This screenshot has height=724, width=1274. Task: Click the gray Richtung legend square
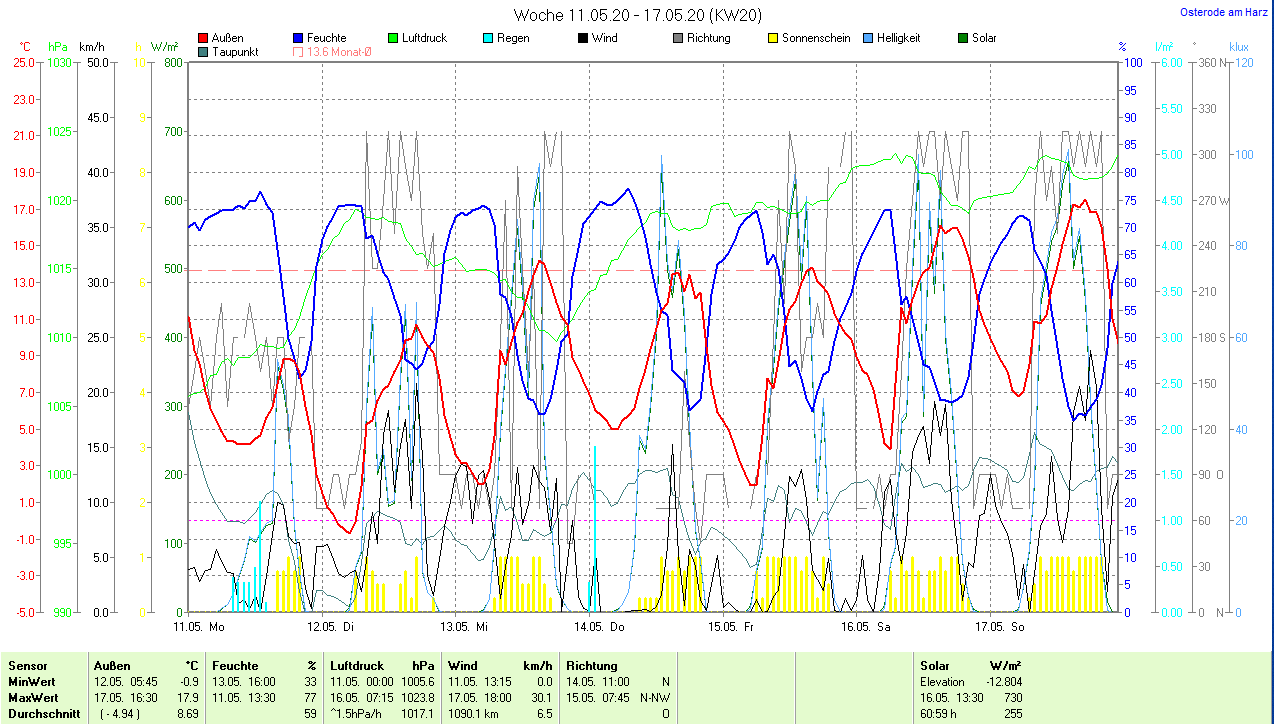tap(678, 38)
